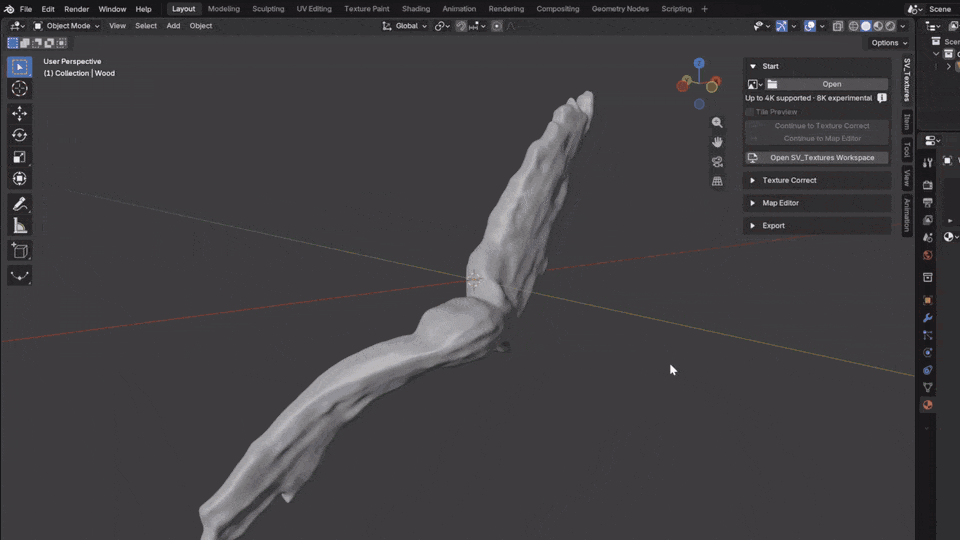The width and height of the screenshot is (960, 540).
Task: Open the pivot point dropdown
Action: click(442, 26)
